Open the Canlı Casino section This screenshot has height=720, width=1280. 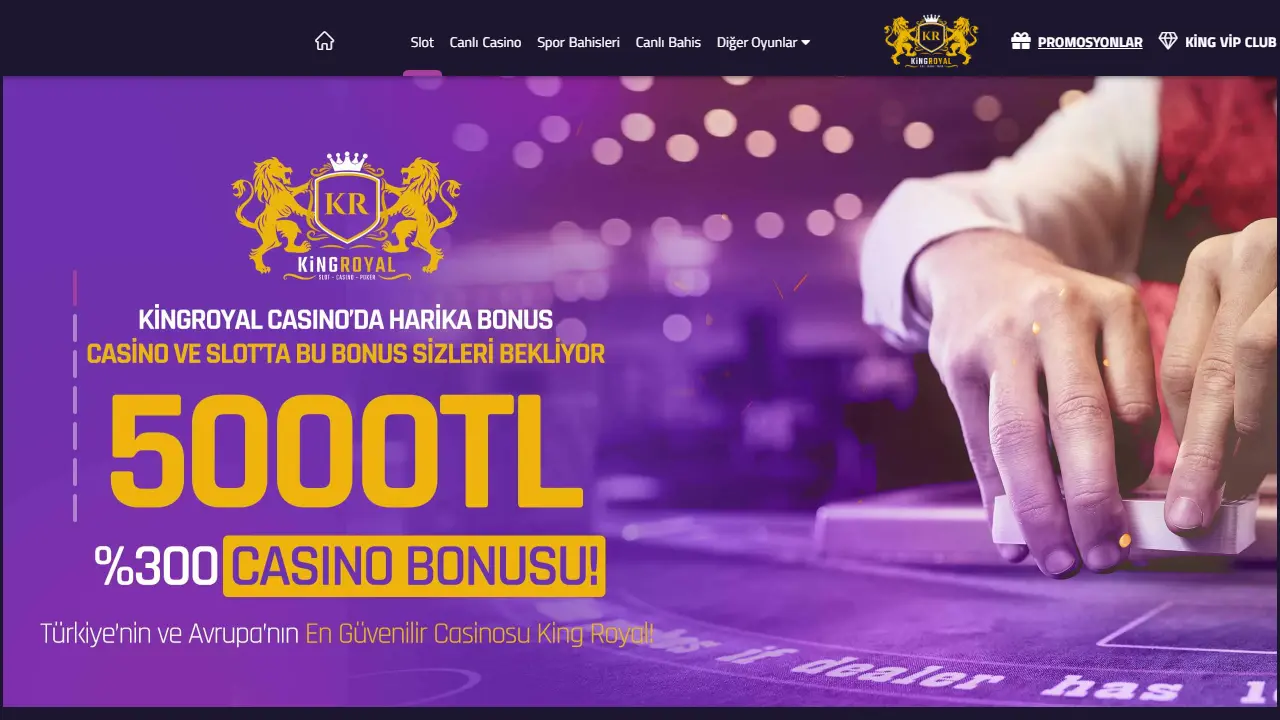(485, 42)
